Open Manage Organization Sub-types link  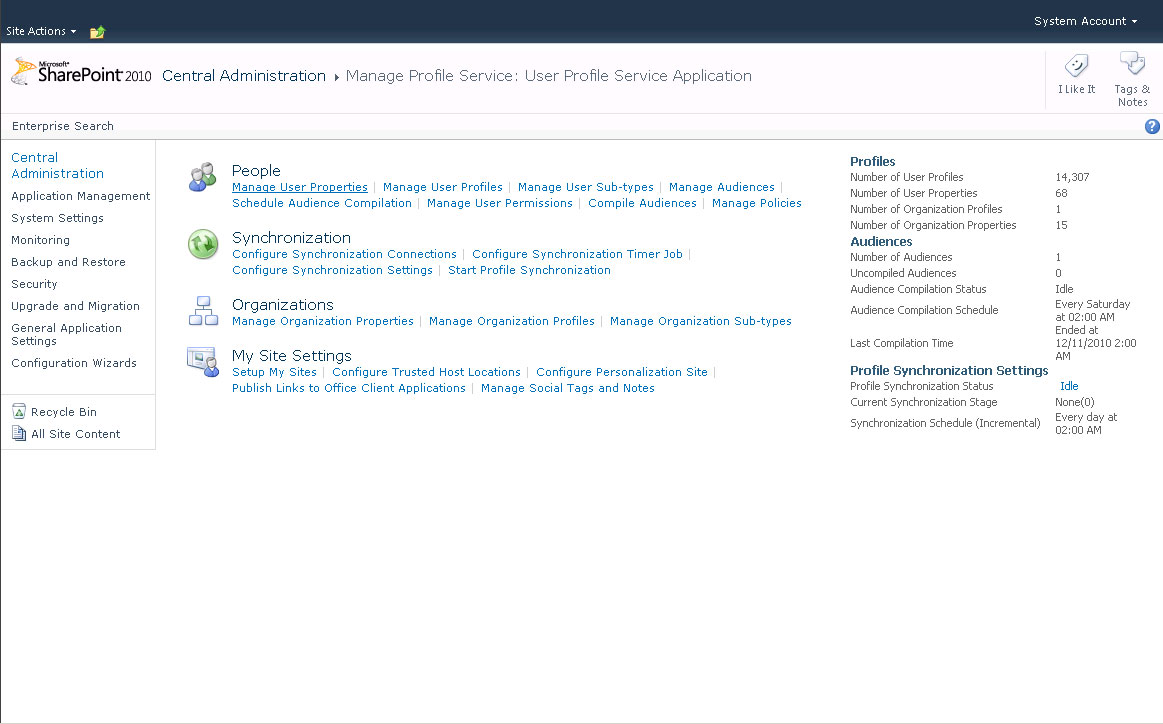[x=701, y=321]
